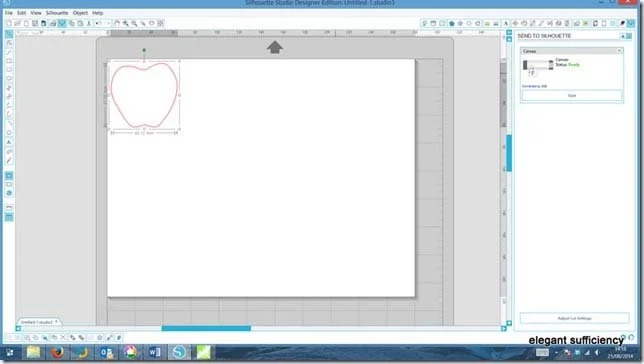Open the File menu
The image size is (644, 364).
coord(9,13)
